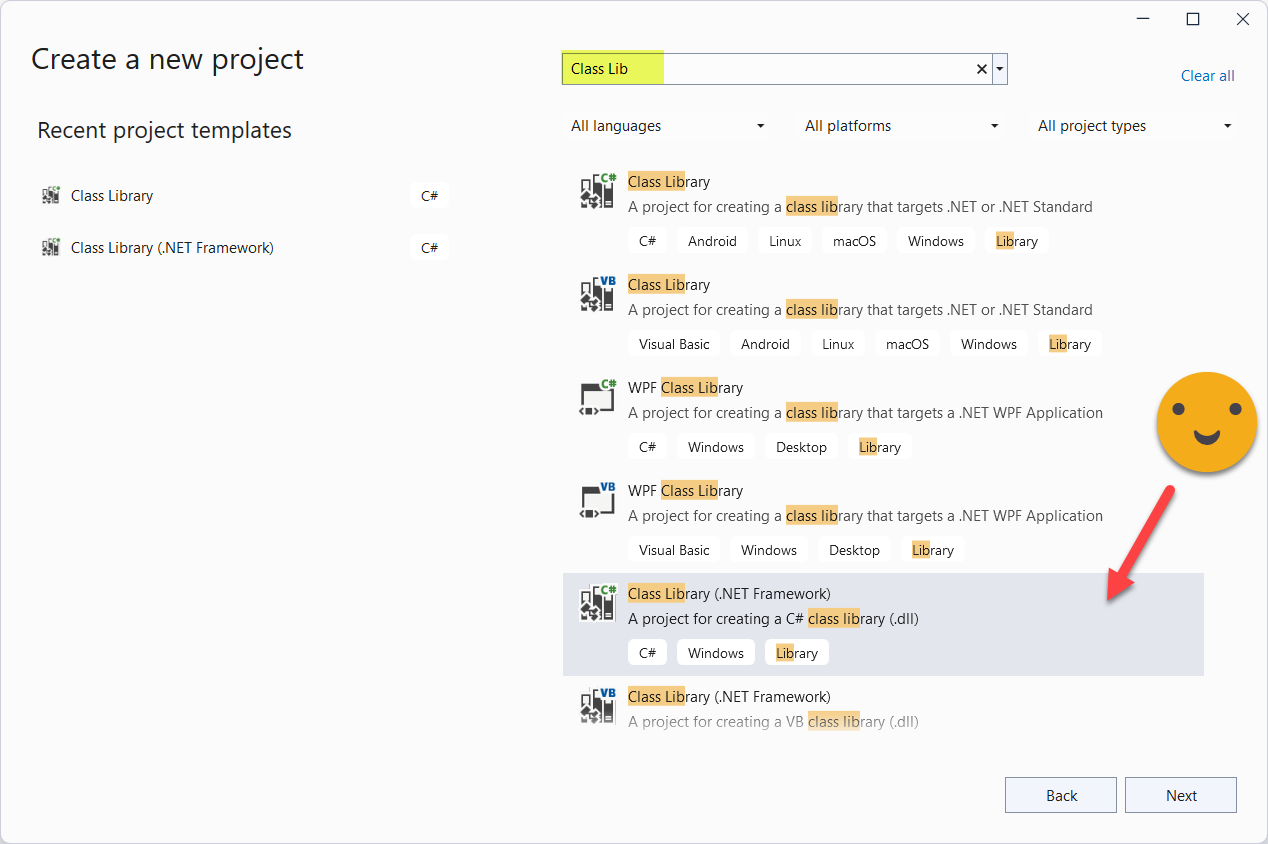Open the All languages dropdown
Screen dimensions: 1268x844
pyautogui.click(x=668, y=126)
